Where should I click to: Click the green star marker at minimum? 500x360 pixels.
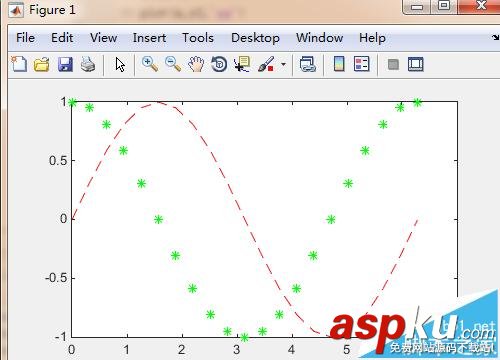pos(245,337)
